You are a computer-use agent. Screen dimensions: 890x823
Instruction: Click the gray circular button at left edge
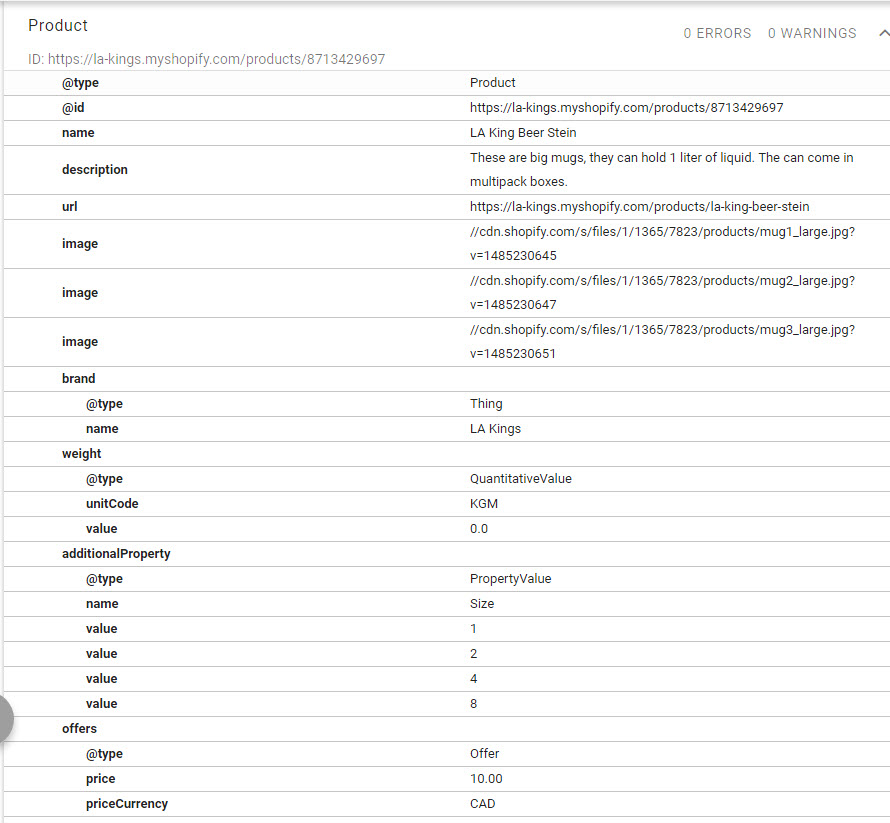coord(6,719)
